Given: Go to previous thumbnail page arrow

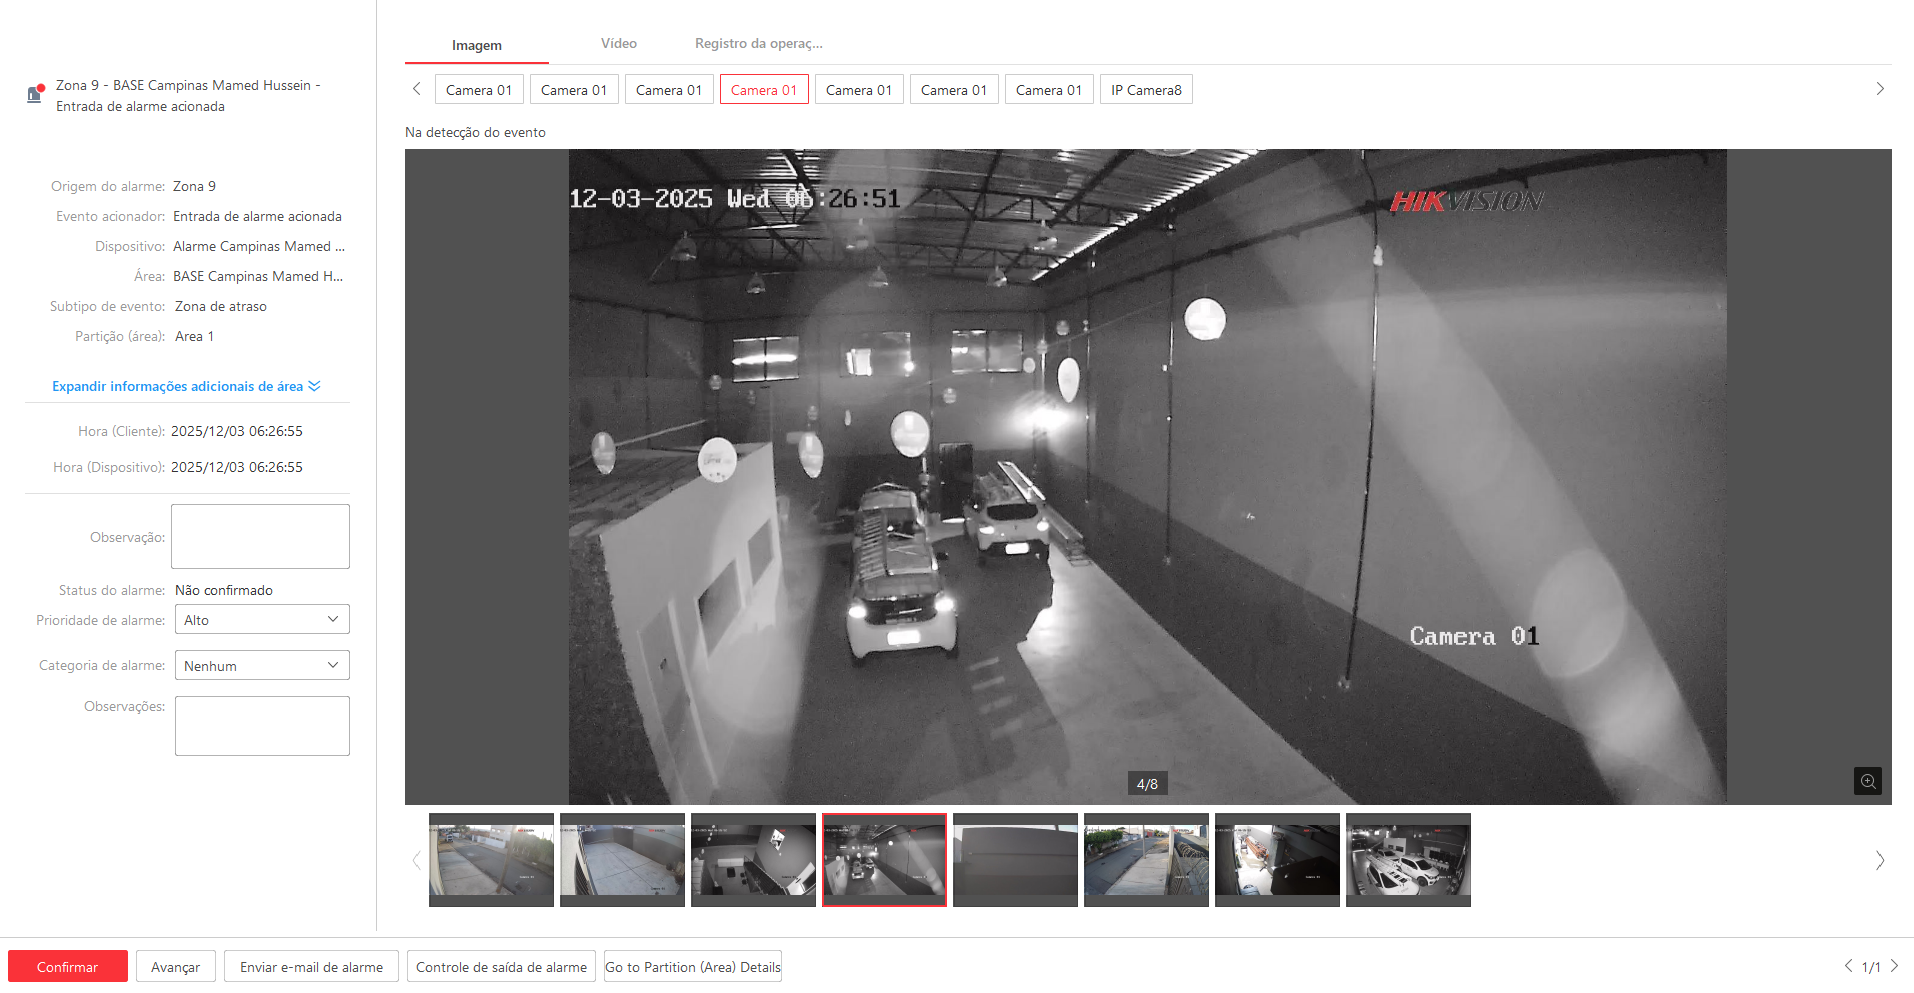Looking at the screenshot, I should pos(417,860).
